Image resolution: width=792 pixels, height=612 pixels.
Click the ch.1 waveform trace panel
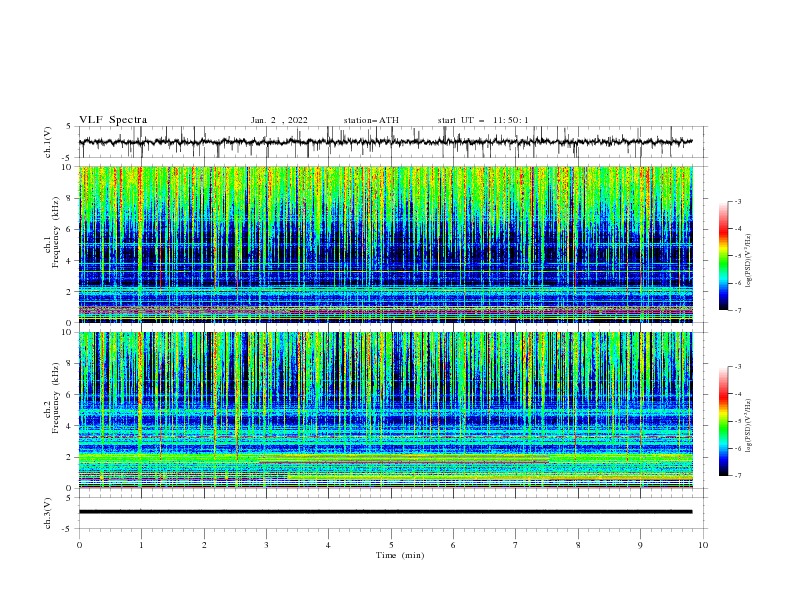click(x=392, y=142)
